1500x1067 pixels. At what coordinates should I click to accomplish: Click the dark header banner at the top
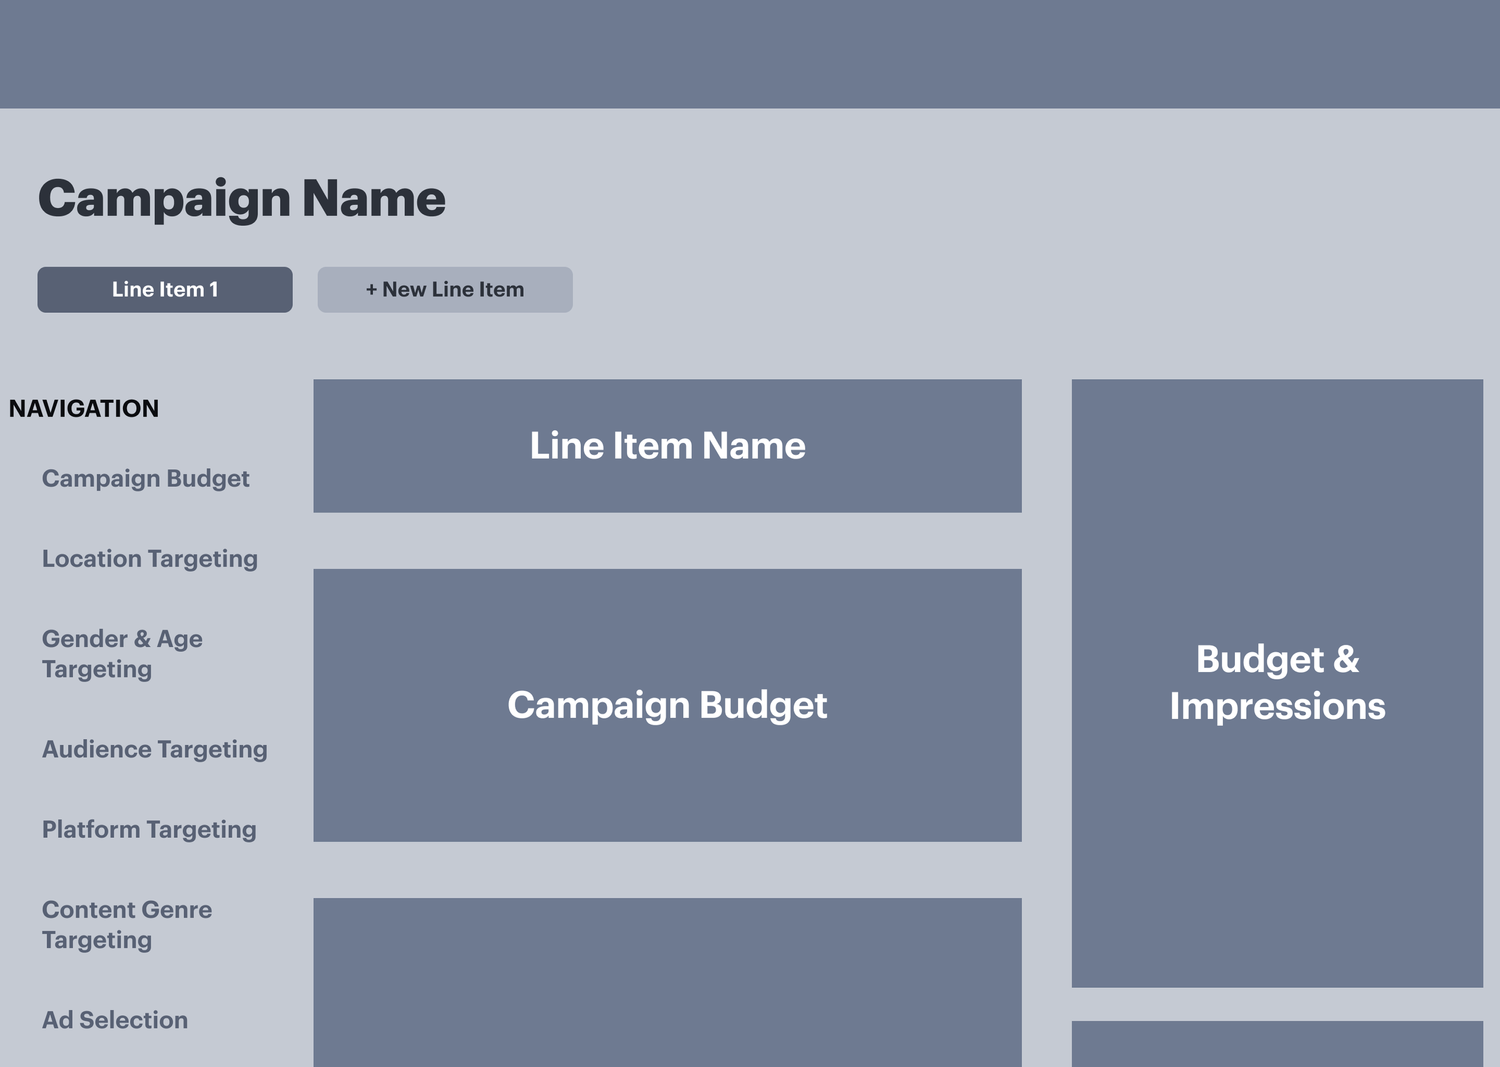tap(750, 54)
